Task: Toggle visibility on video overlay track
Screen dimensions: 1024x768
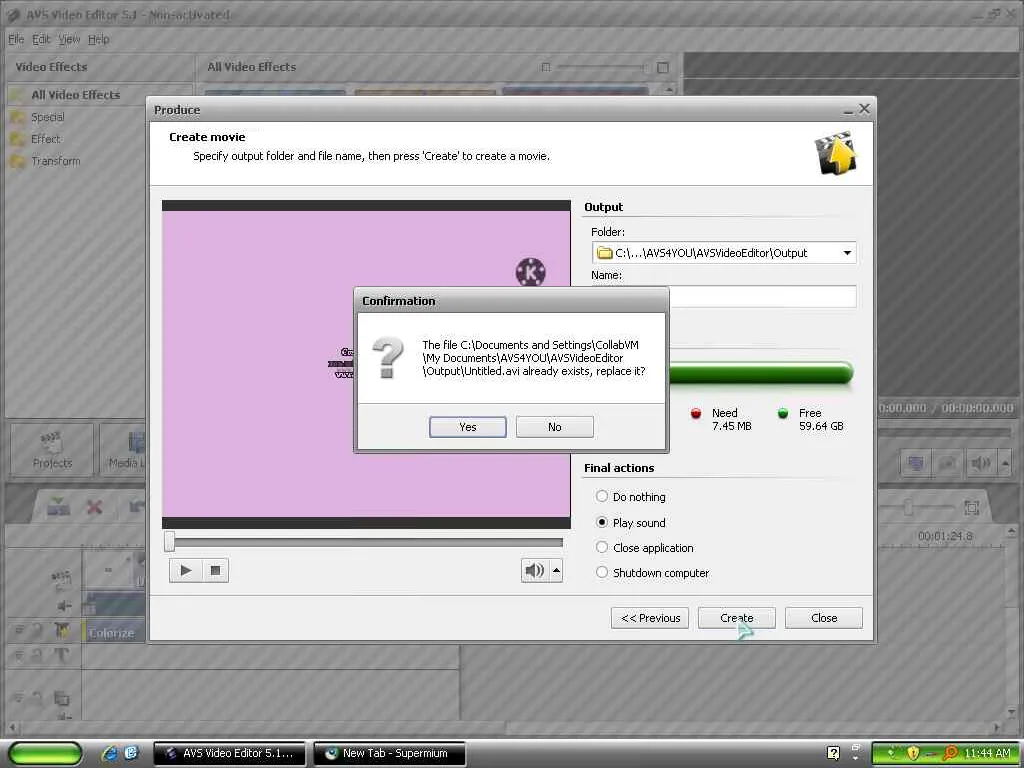Action: [x=18, y=698]
